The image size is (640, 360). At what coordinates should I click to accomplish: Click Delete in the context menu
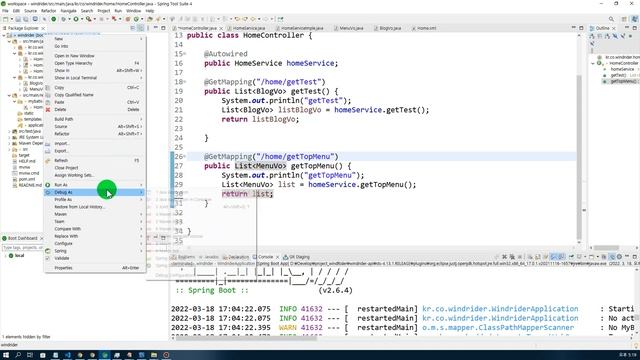(x=95, y=109)
